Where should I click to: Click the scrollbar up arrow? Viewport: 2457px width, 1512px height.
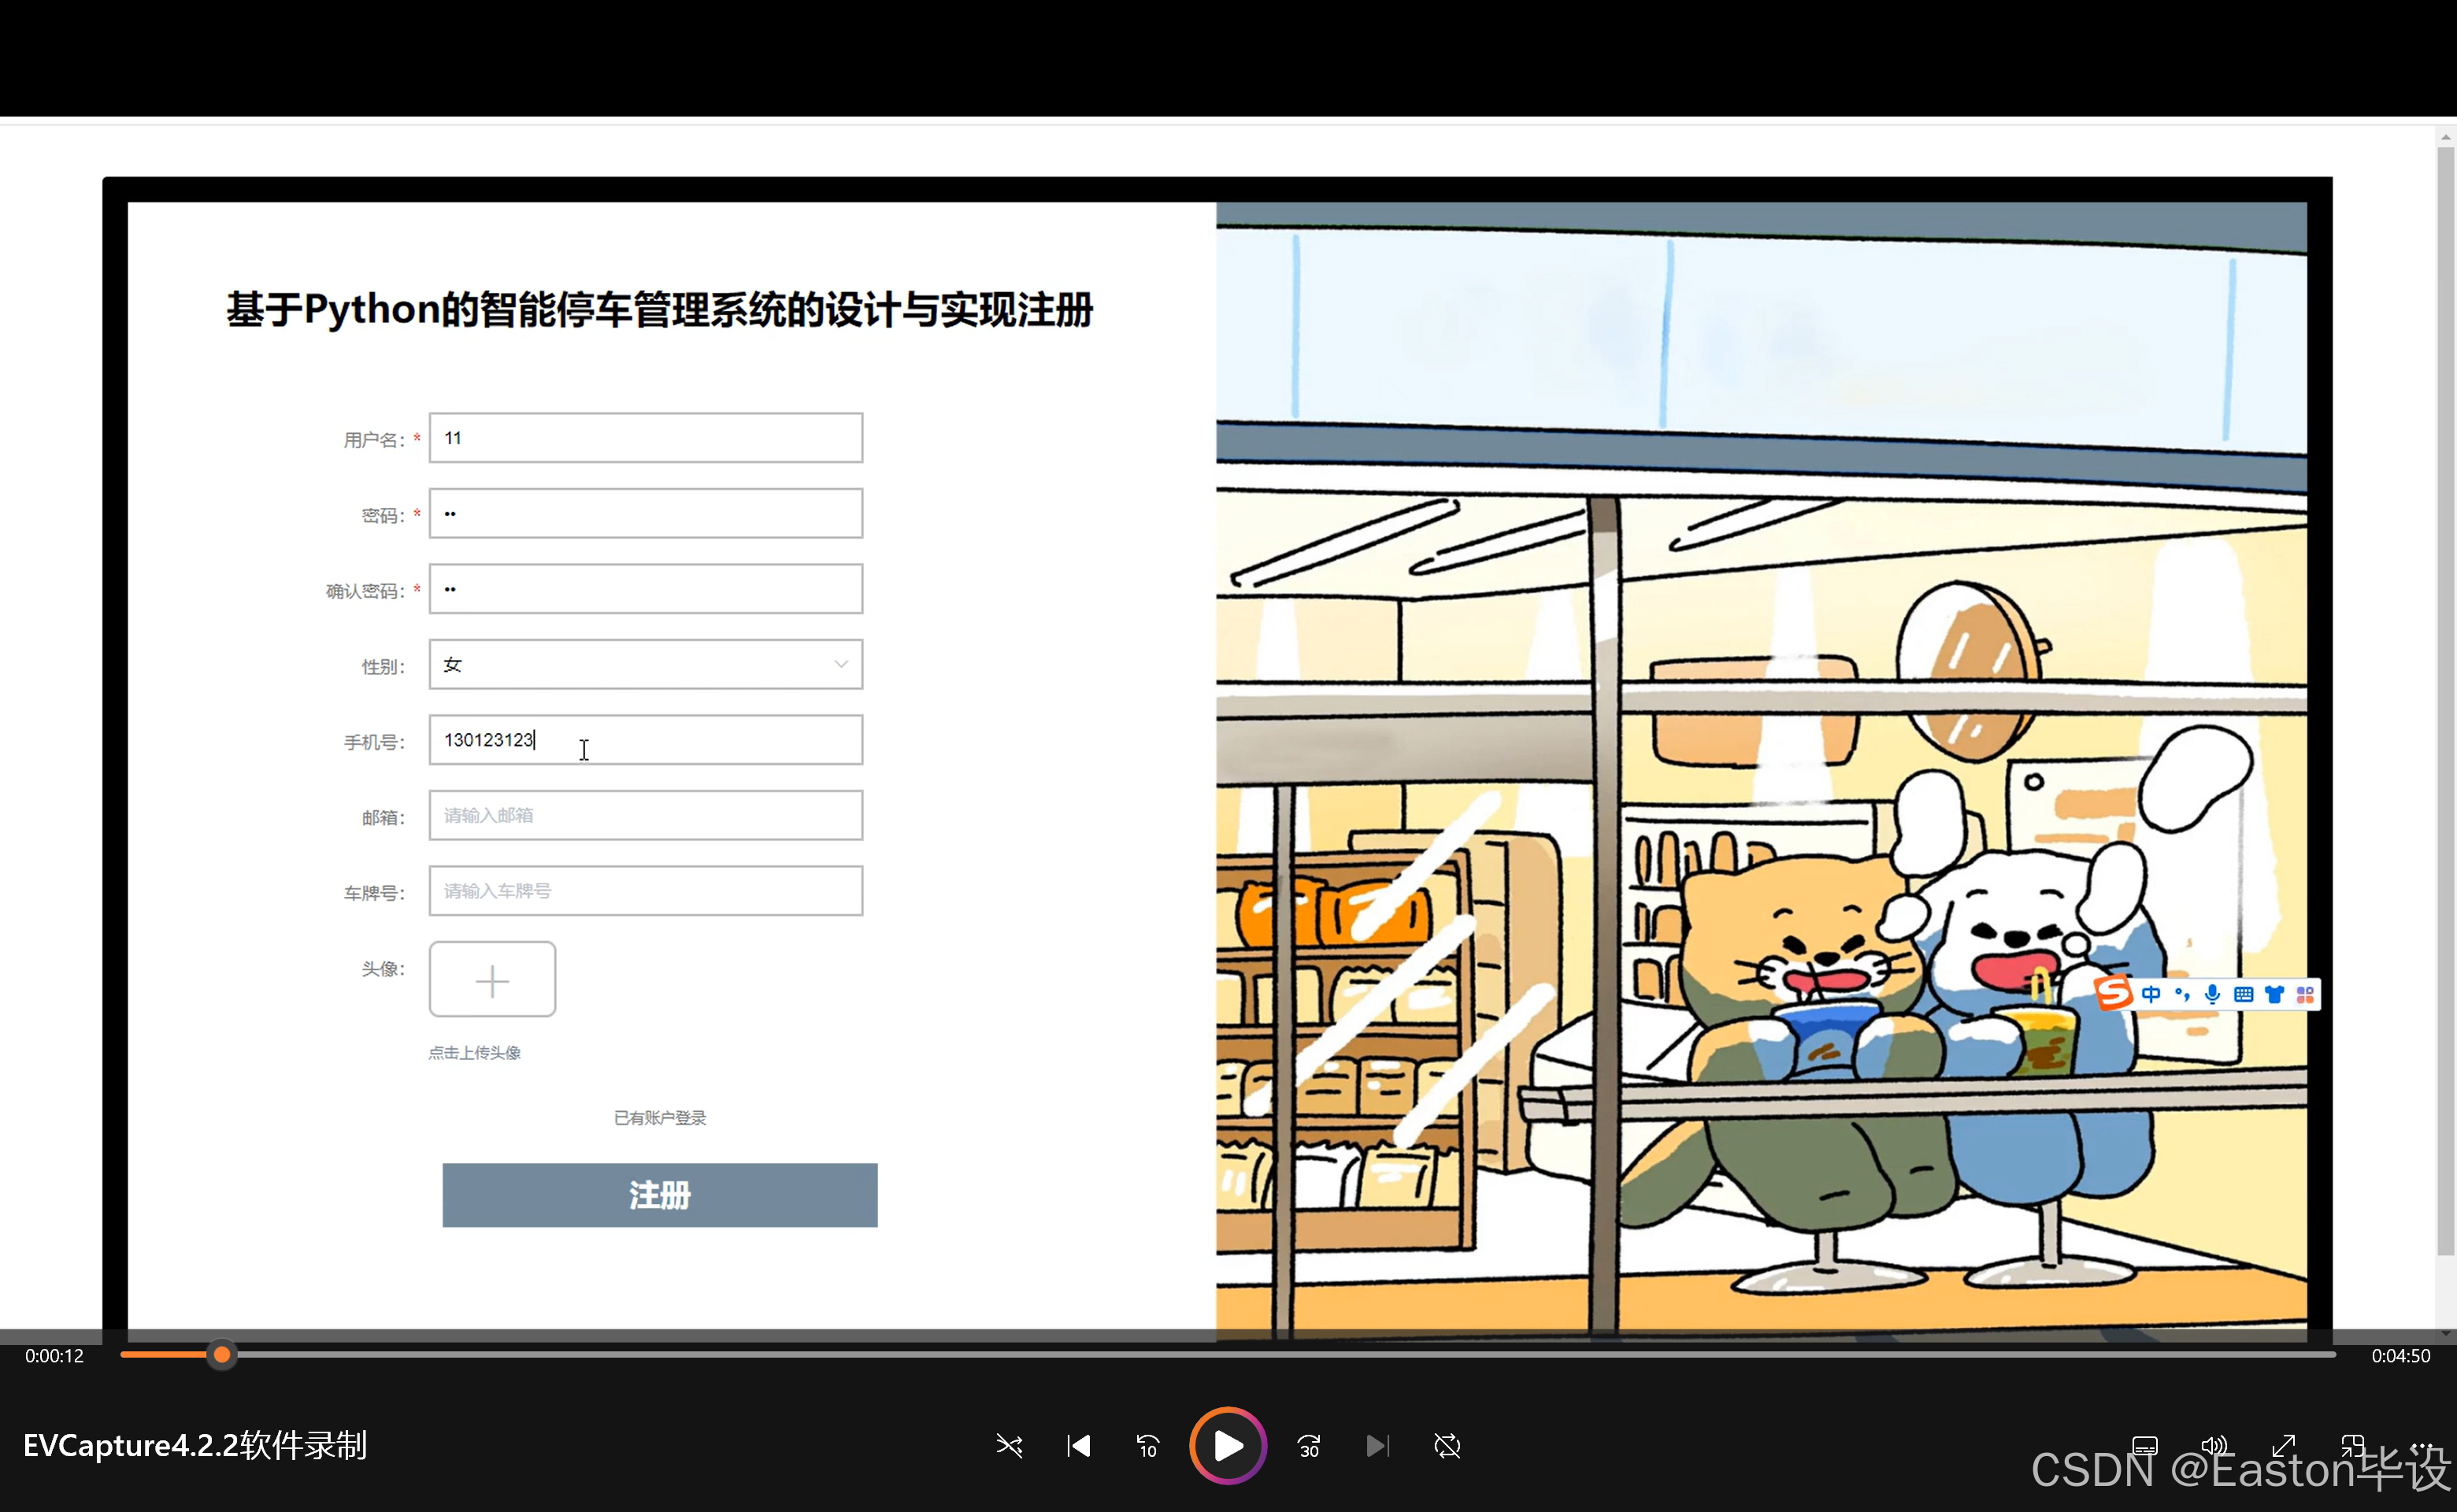coord(2446,137)
